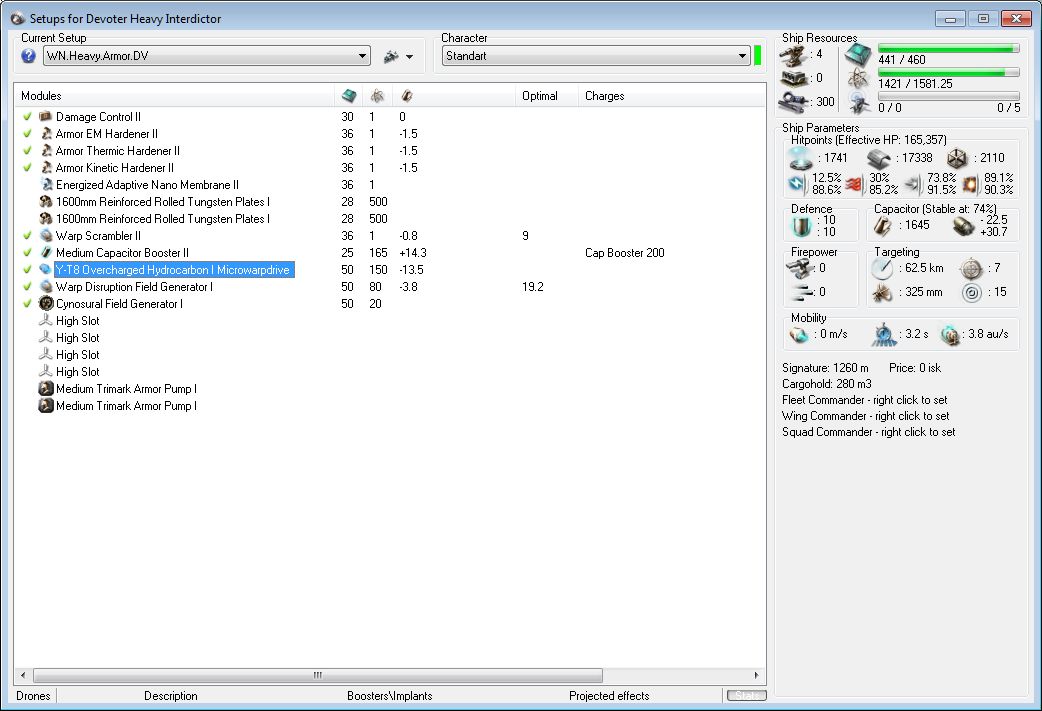Click the powergrid column header icon
This screenshot has height=711, width=1042.
click(377, 96)
